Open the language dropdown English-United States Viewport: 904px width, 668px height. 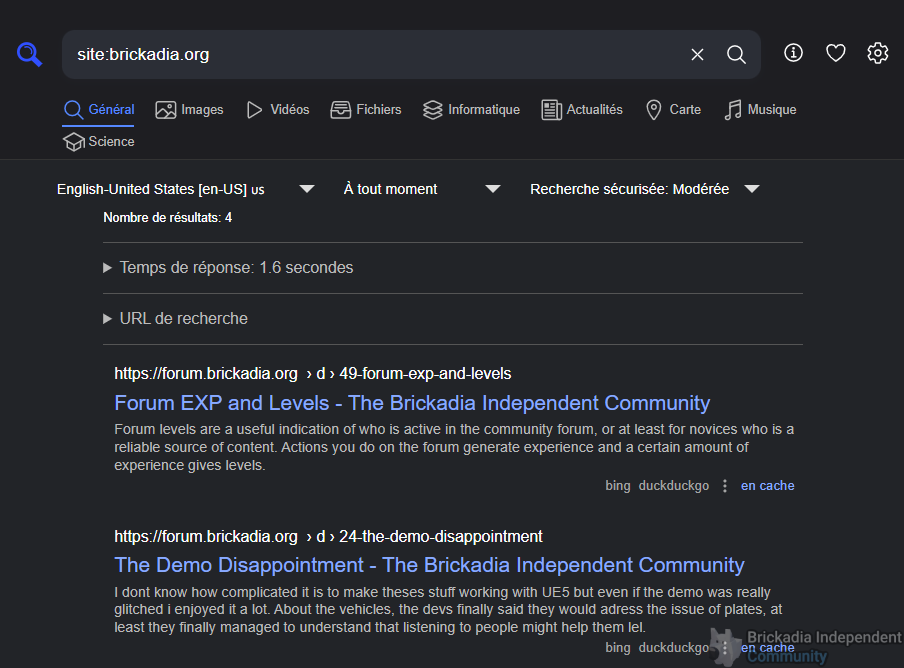click(186, 189)
